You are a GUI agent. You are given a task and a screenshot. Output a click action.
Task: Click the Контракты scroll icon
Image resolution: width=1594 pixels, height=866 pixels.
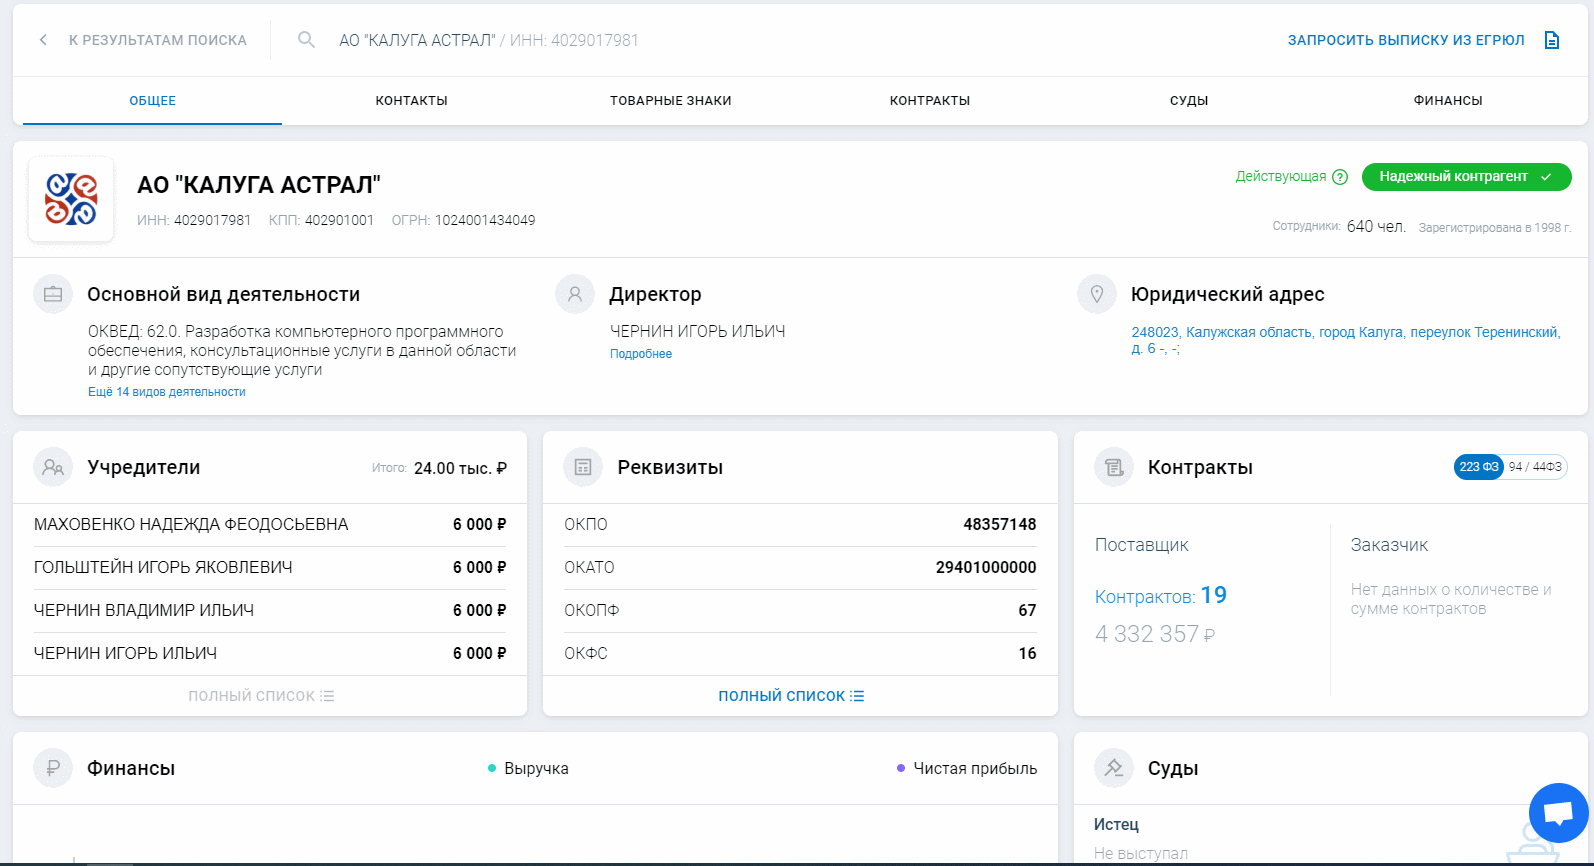(x=1114, y=467)
